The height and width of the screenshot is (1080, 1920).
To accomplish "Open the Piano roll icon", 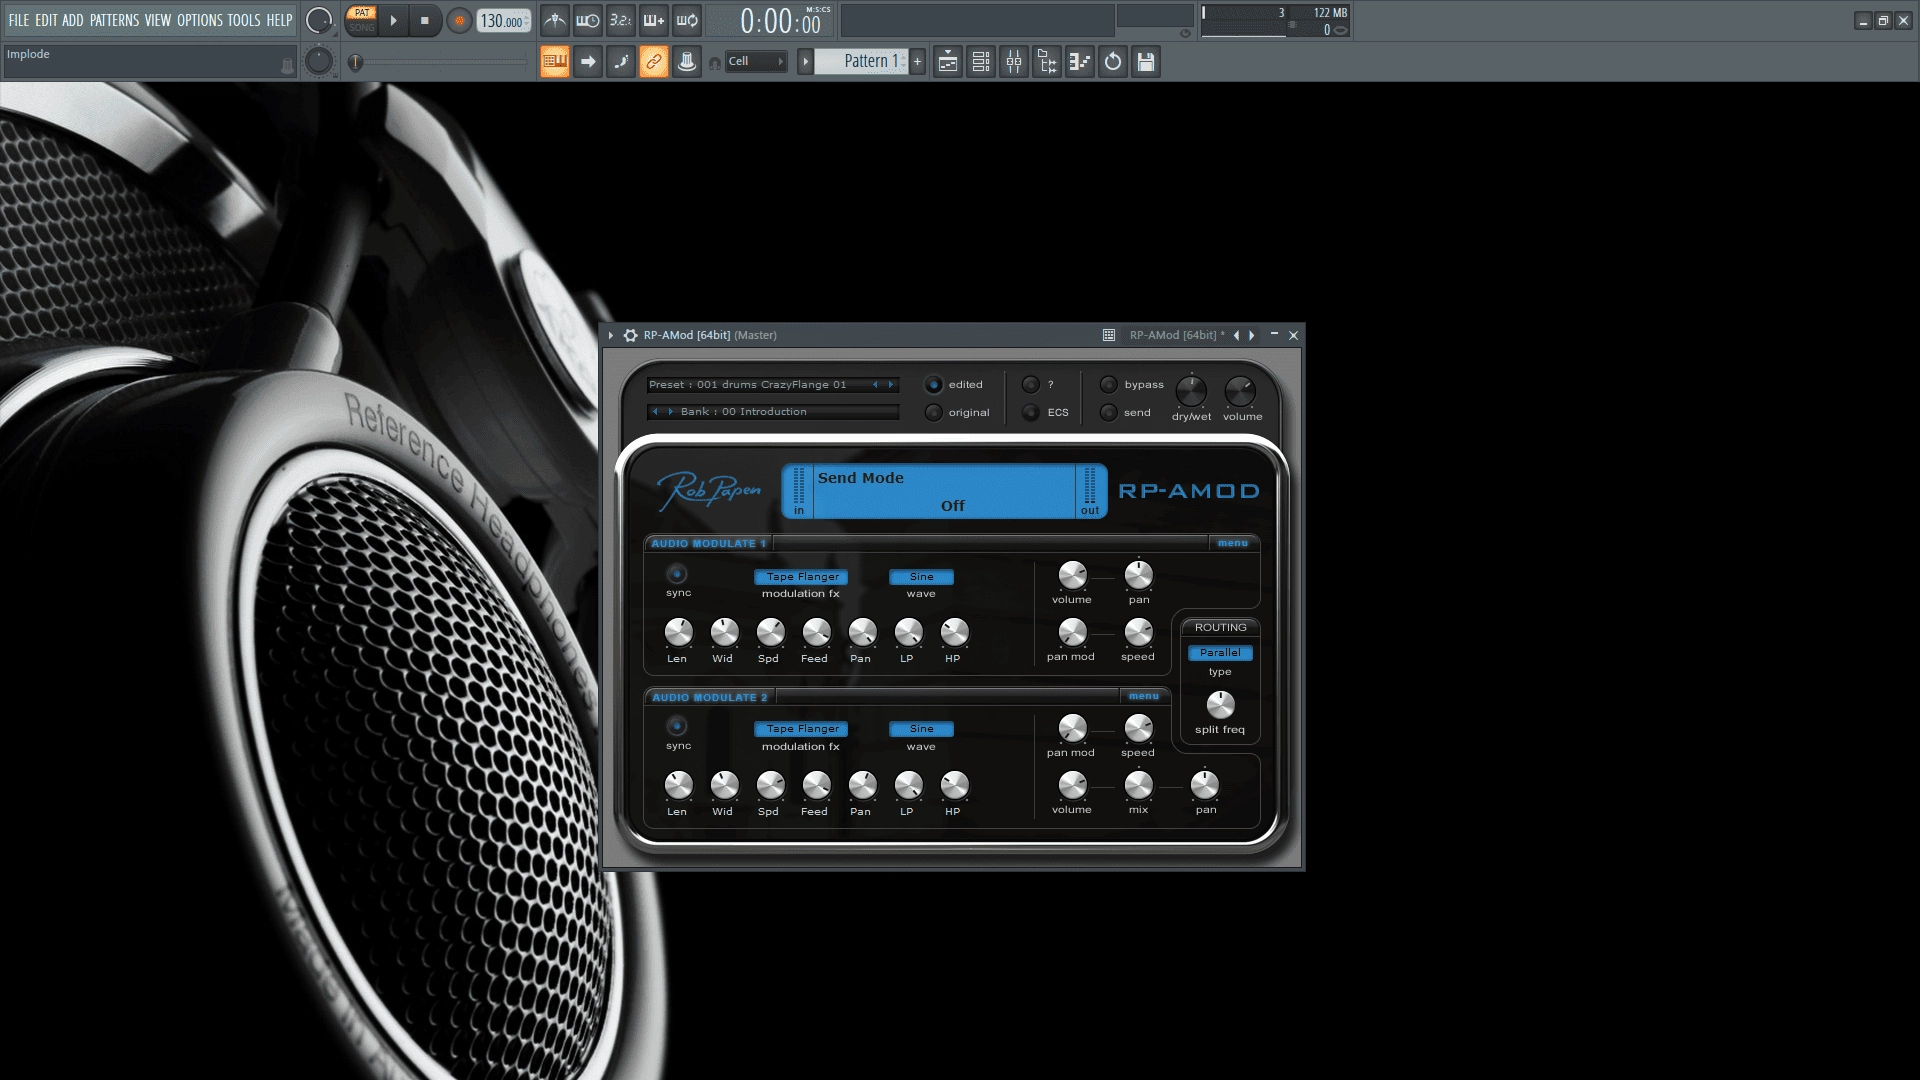I will (x=1080, y=62).
